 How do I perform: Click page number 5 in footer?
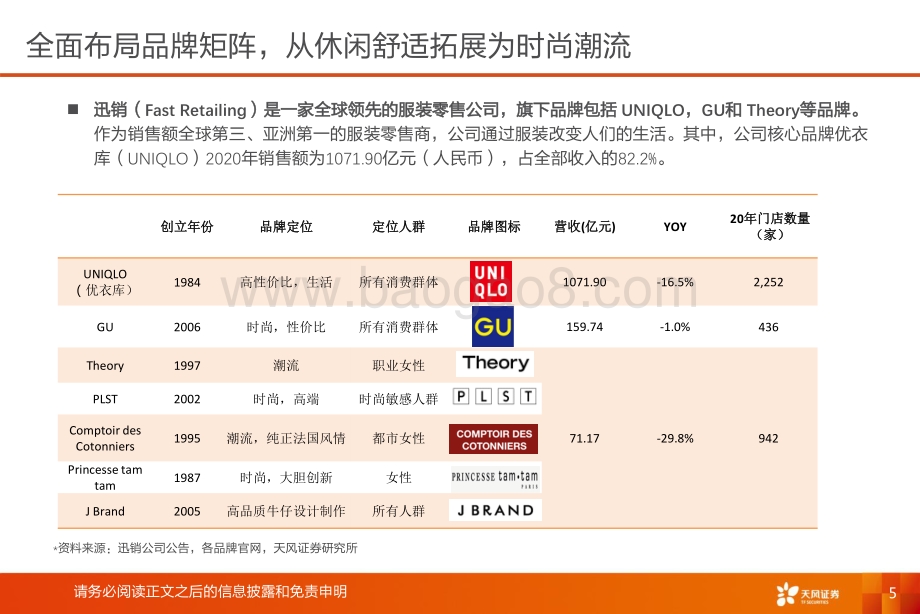892,593
